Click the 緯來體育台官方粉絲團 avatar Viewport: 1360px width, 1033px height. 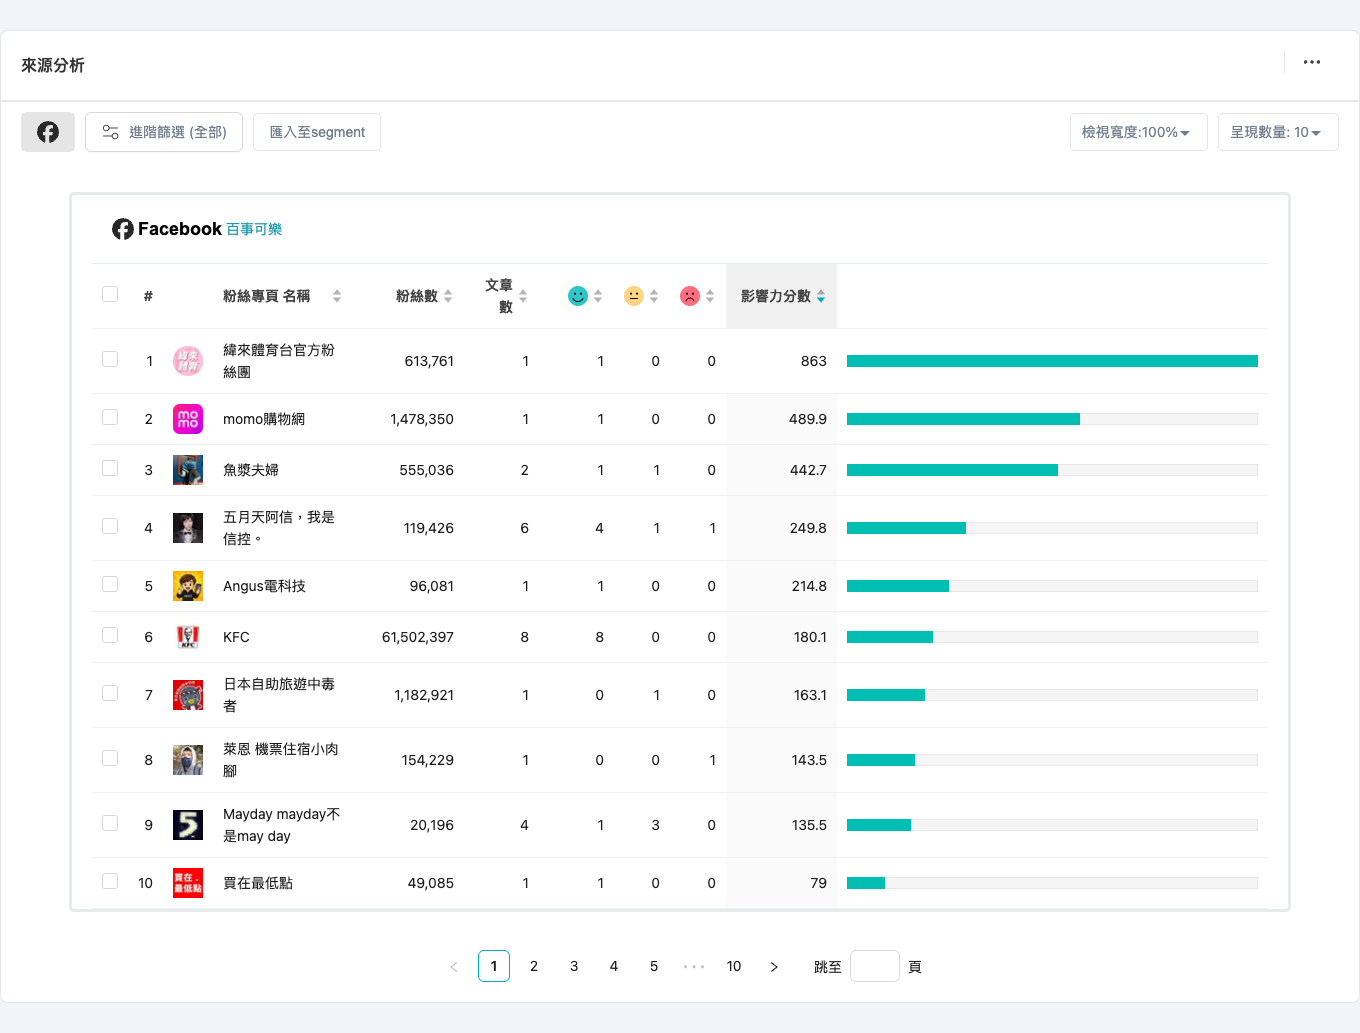pyautogui.click(x=188, y=361)
